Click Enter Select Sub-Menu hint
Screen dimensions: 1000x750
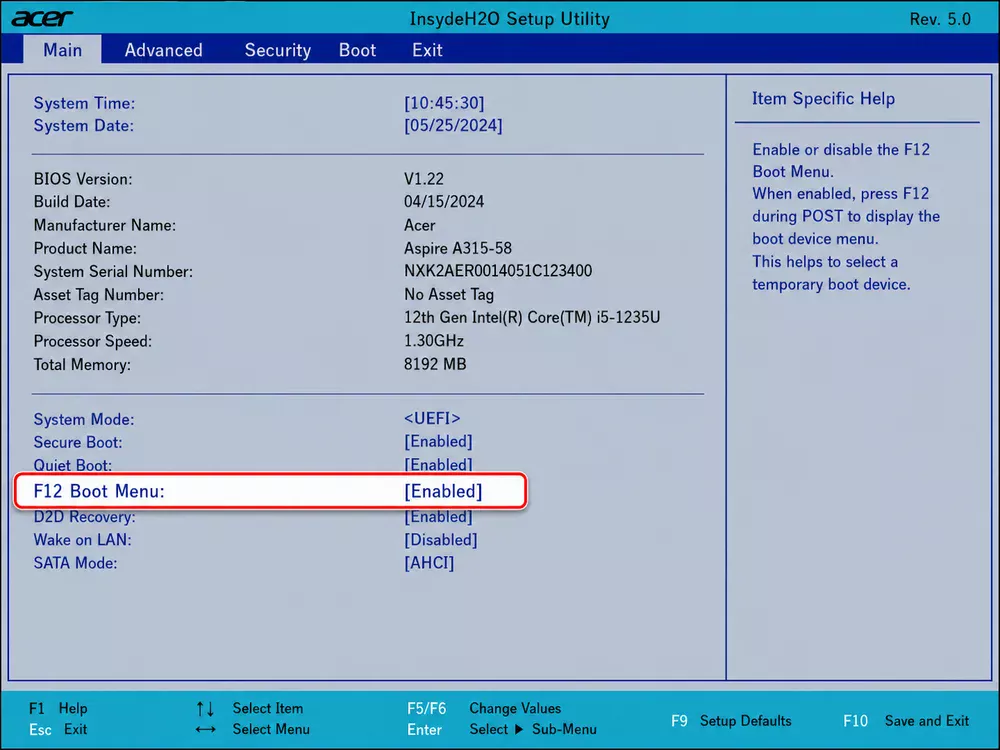(x=502, y=729)
